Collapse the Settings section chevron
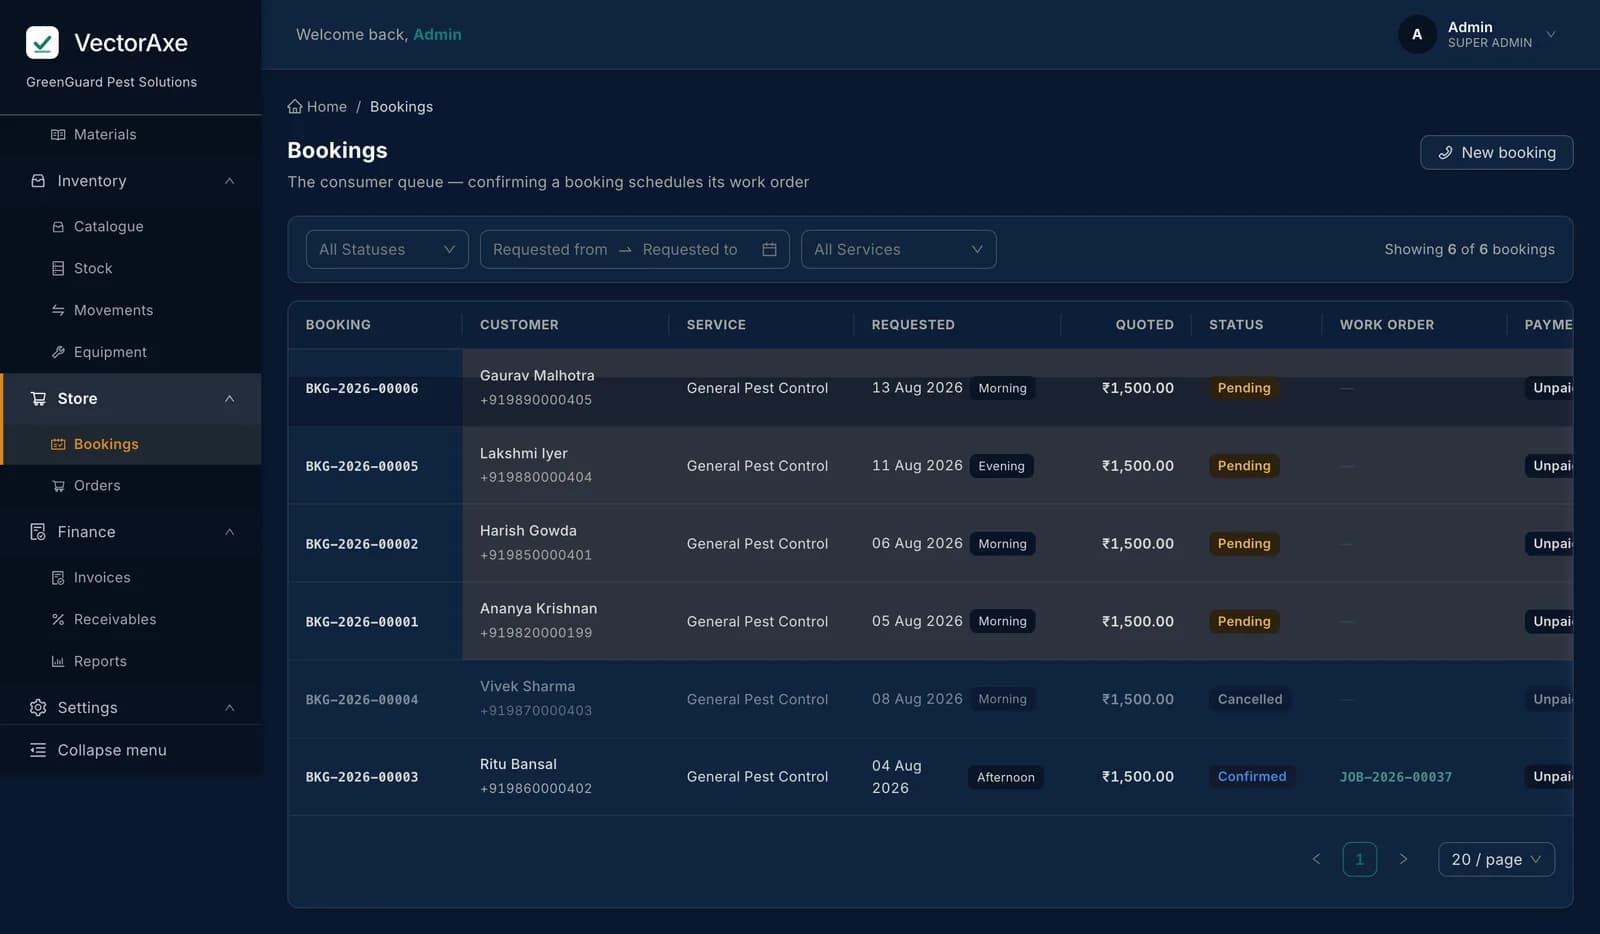Viewport: 1600px width, 934px height. [x=230, y=708]
